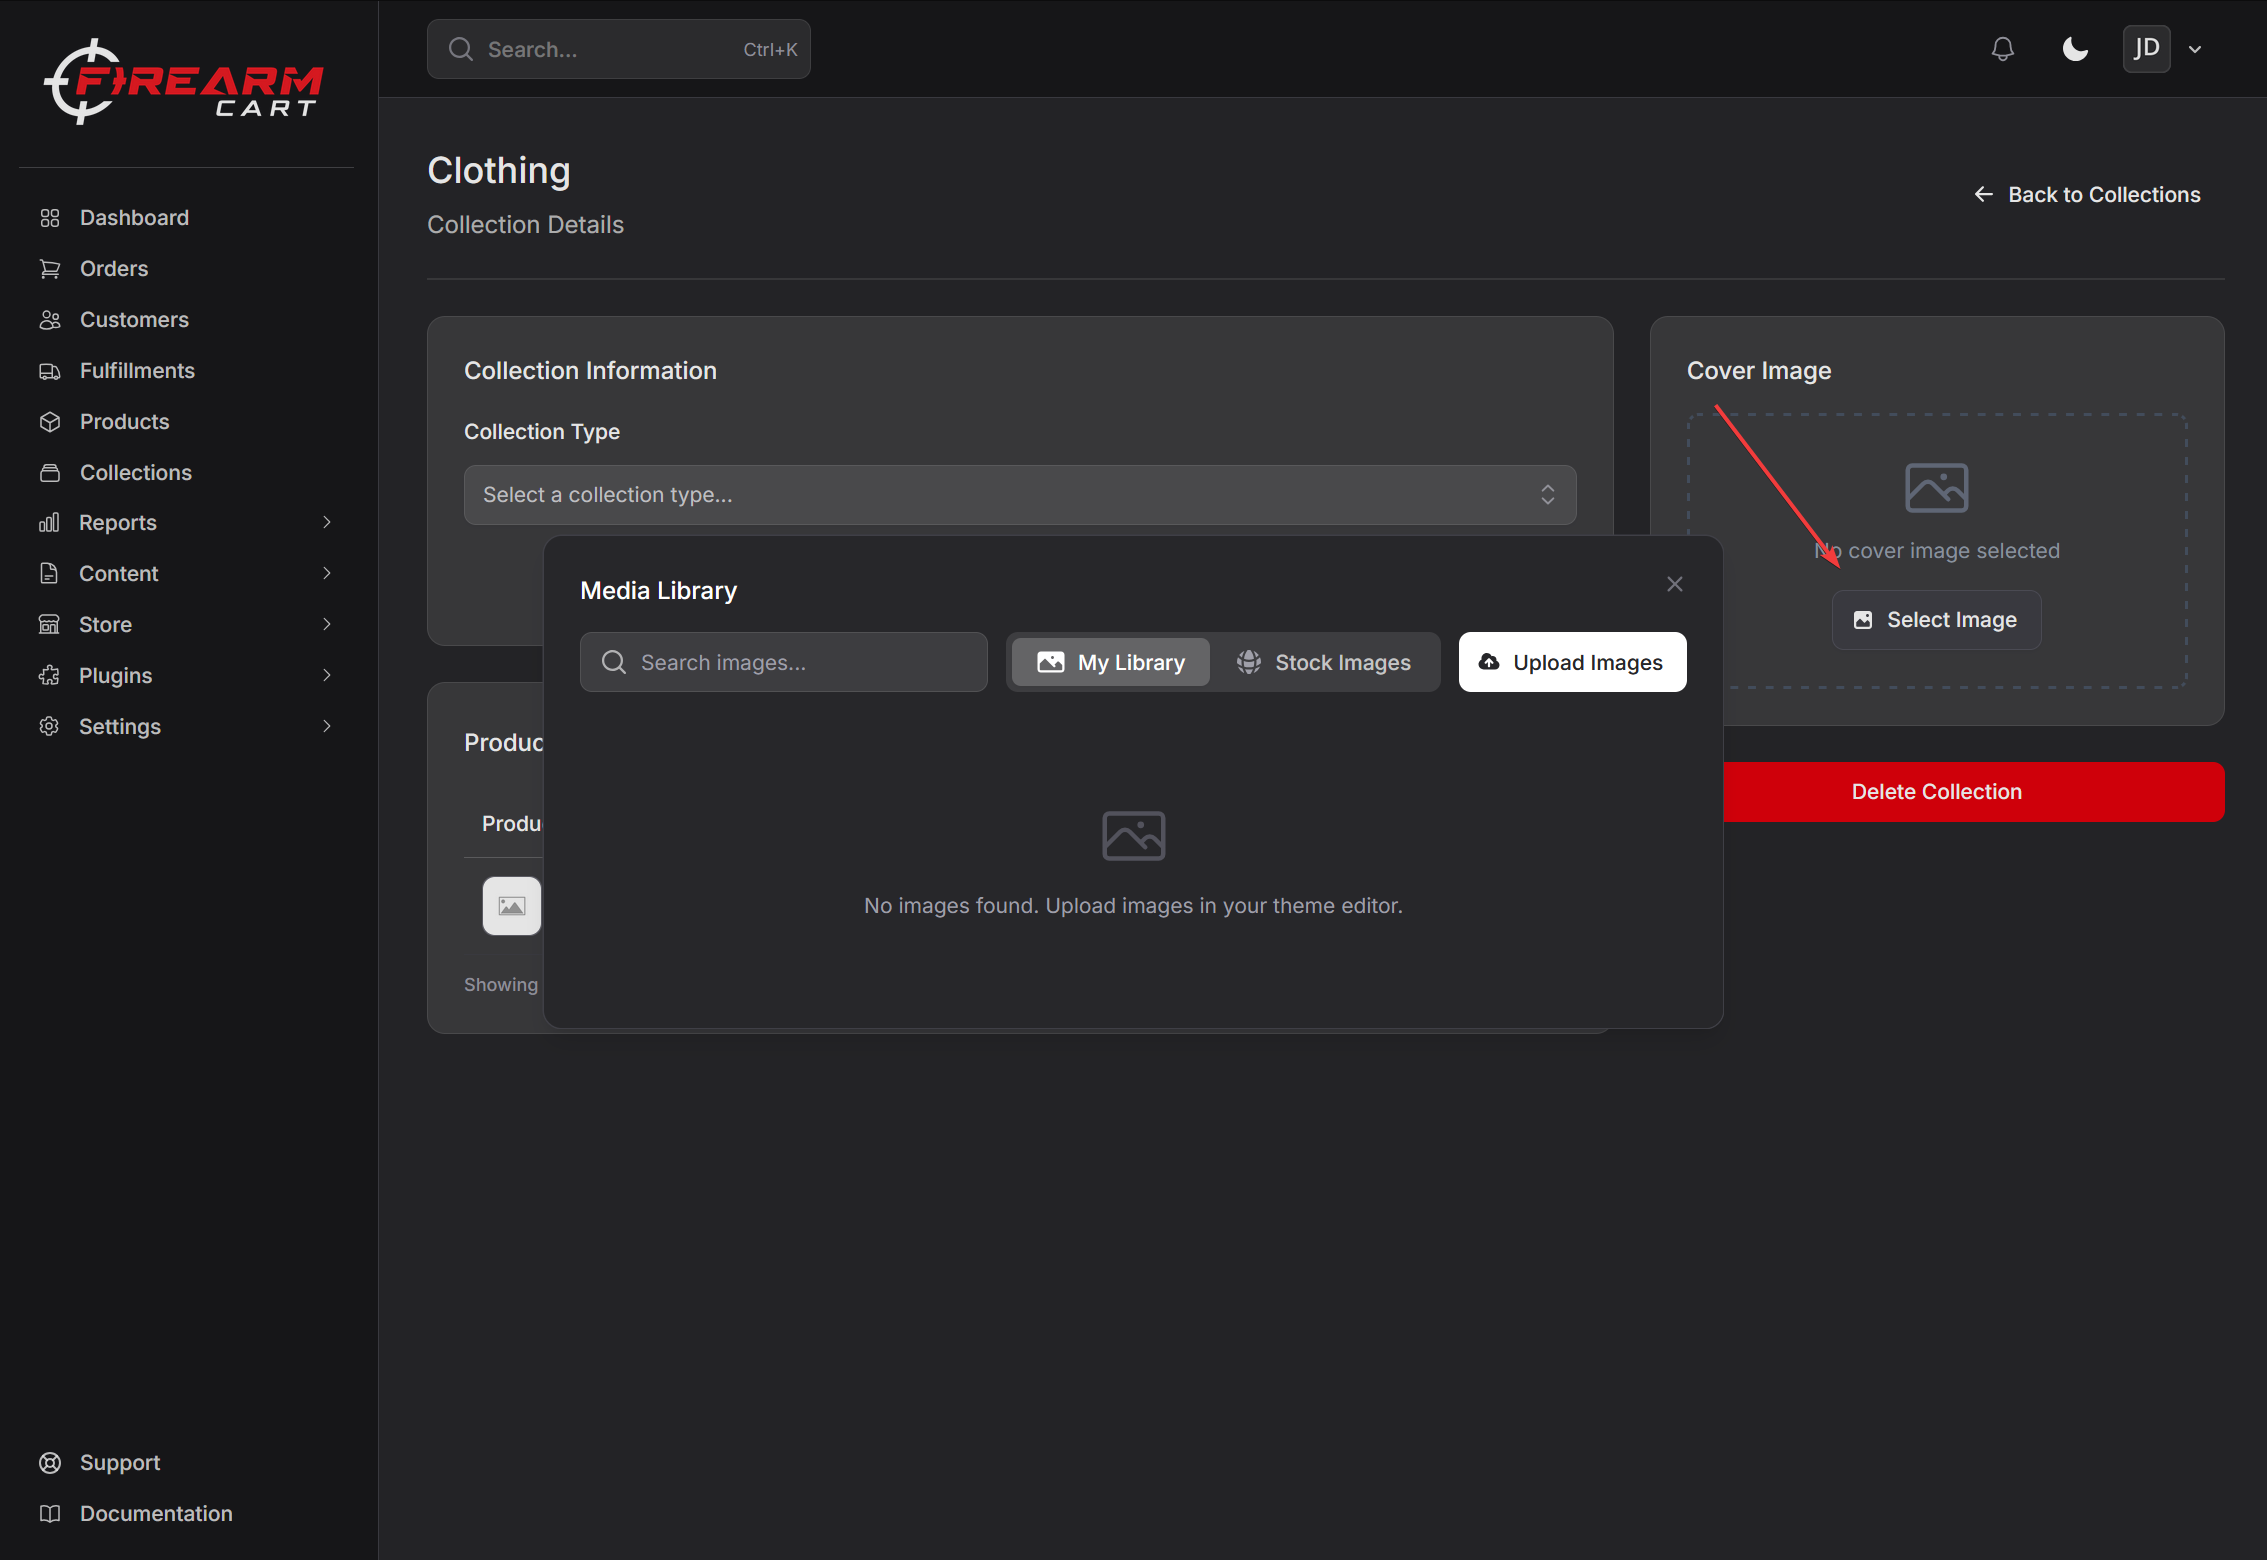Focus the global Search field
This screenshot has width=2267, height=1560.
click(x=619, y=49)
